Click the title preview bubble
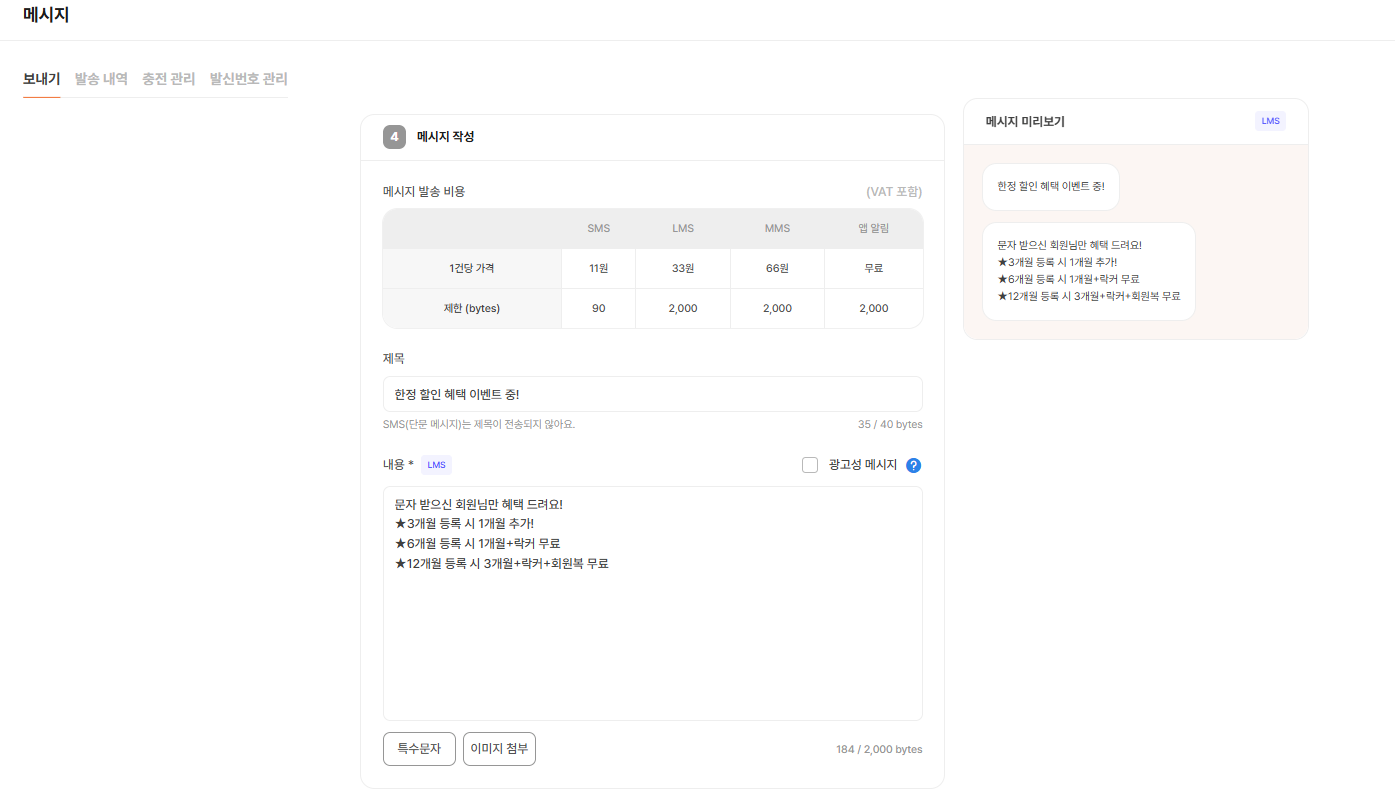 pyautogui.click(x=1050, y=187)
